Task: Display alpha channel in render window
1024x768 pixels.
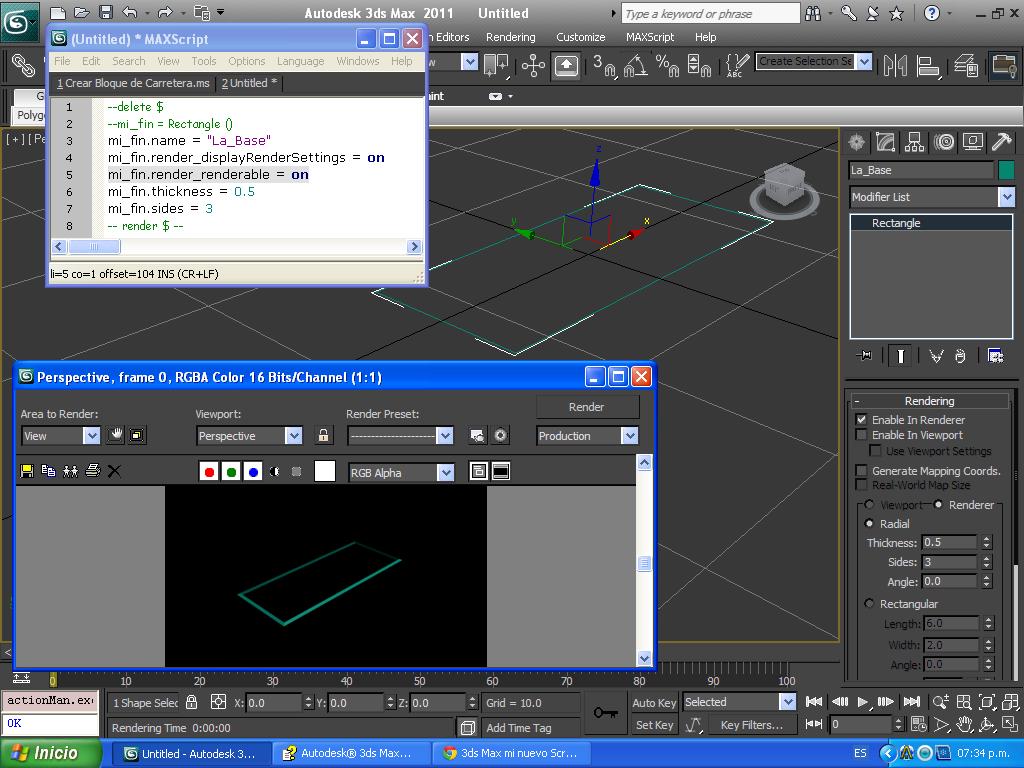Action: click(275, 472)
